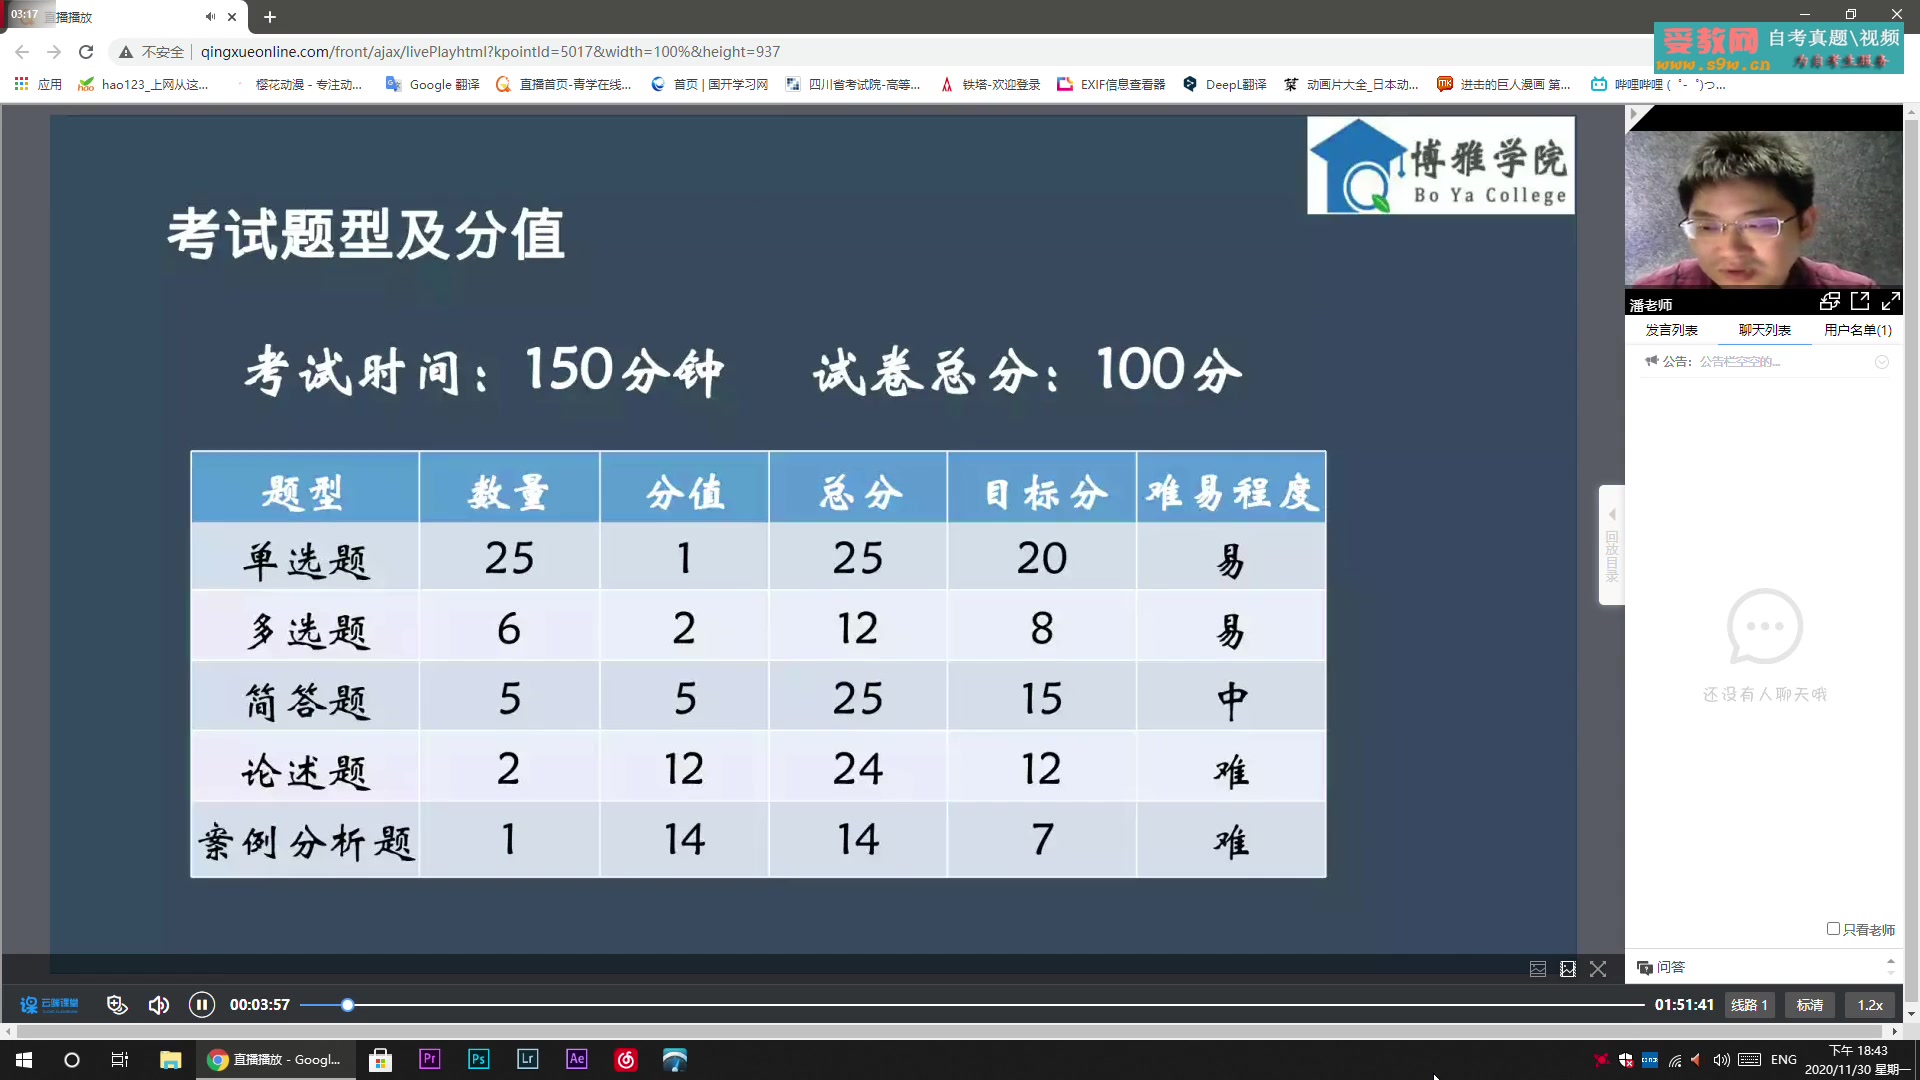This screenshot has width=1920, height=1080.
Task: Pop out the teacher video window
Action: (x=1860, y=300)
